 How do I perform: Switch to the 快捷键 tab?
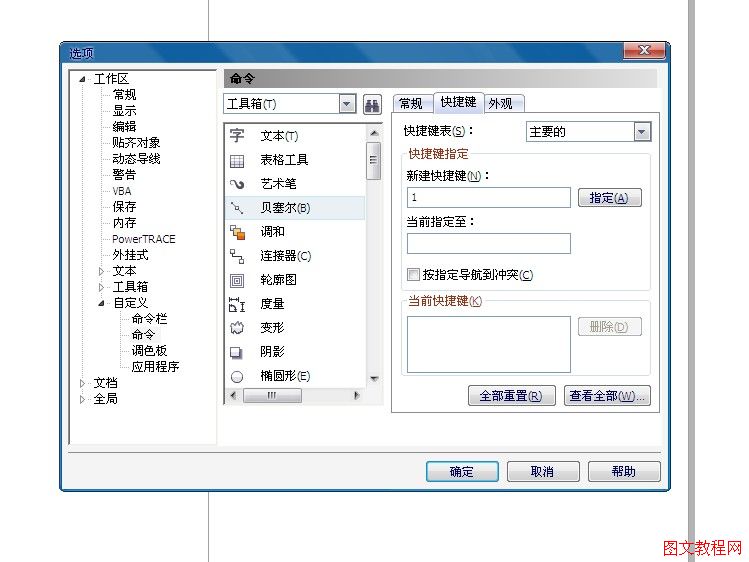(459, 102)
